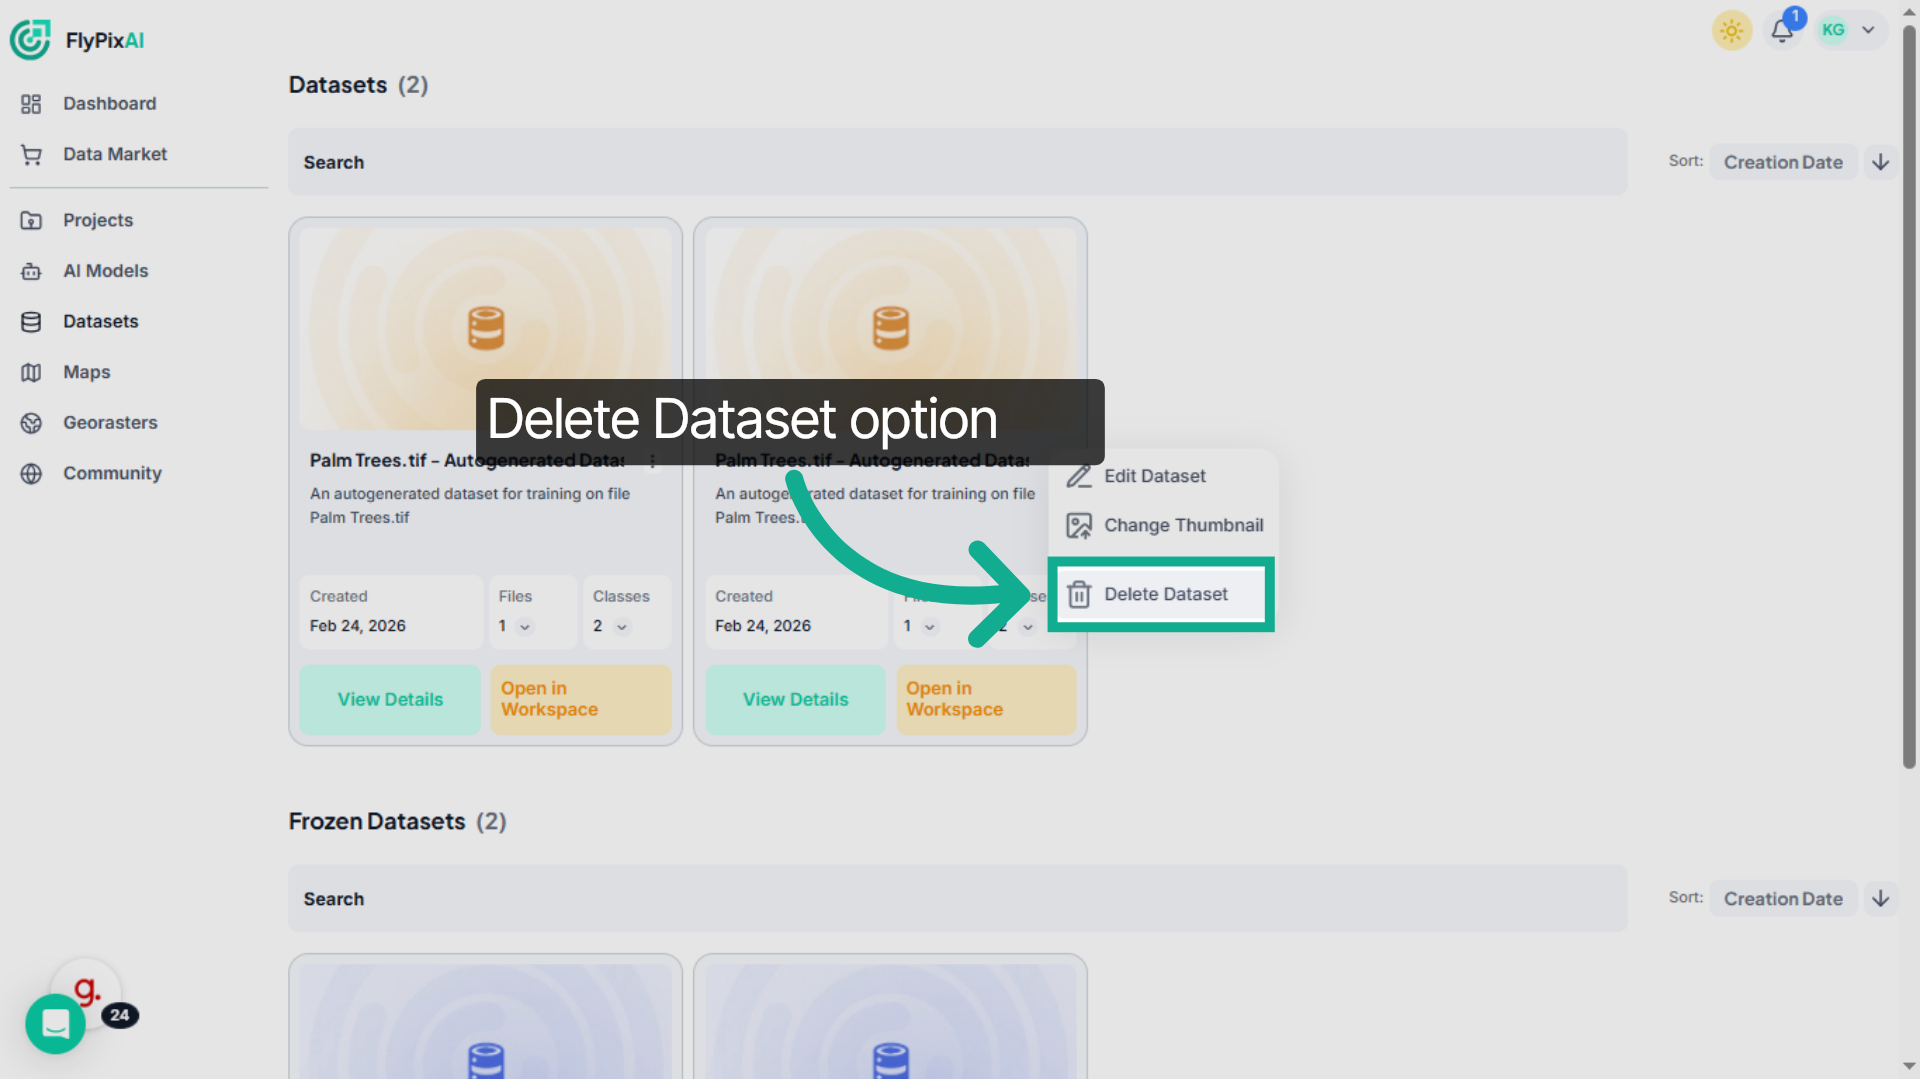Toggle Frozen Datasets sort direction arrow
The height and width of the screenshot is (1079, 1920).
(x=1881, y=899)
